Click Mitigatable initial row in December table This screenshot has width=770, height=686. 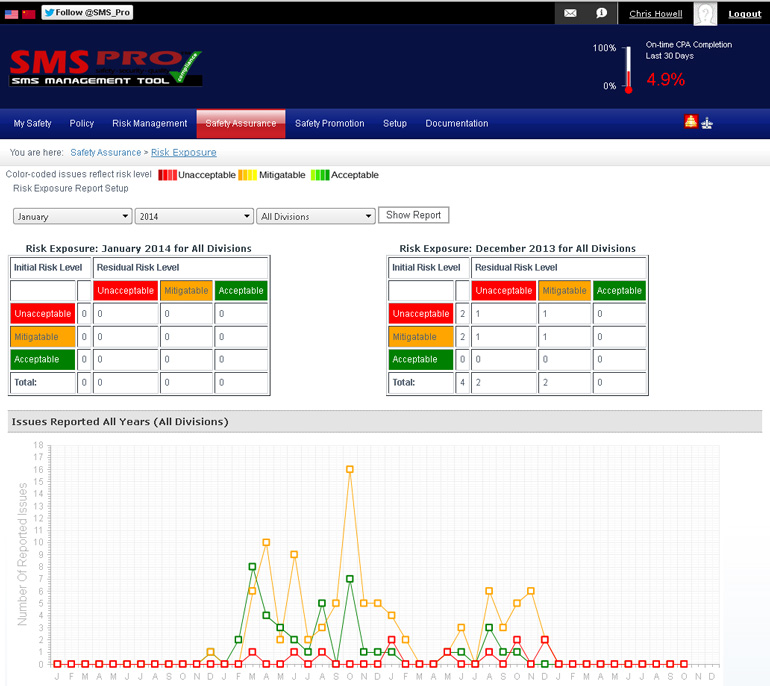(421, 337)
